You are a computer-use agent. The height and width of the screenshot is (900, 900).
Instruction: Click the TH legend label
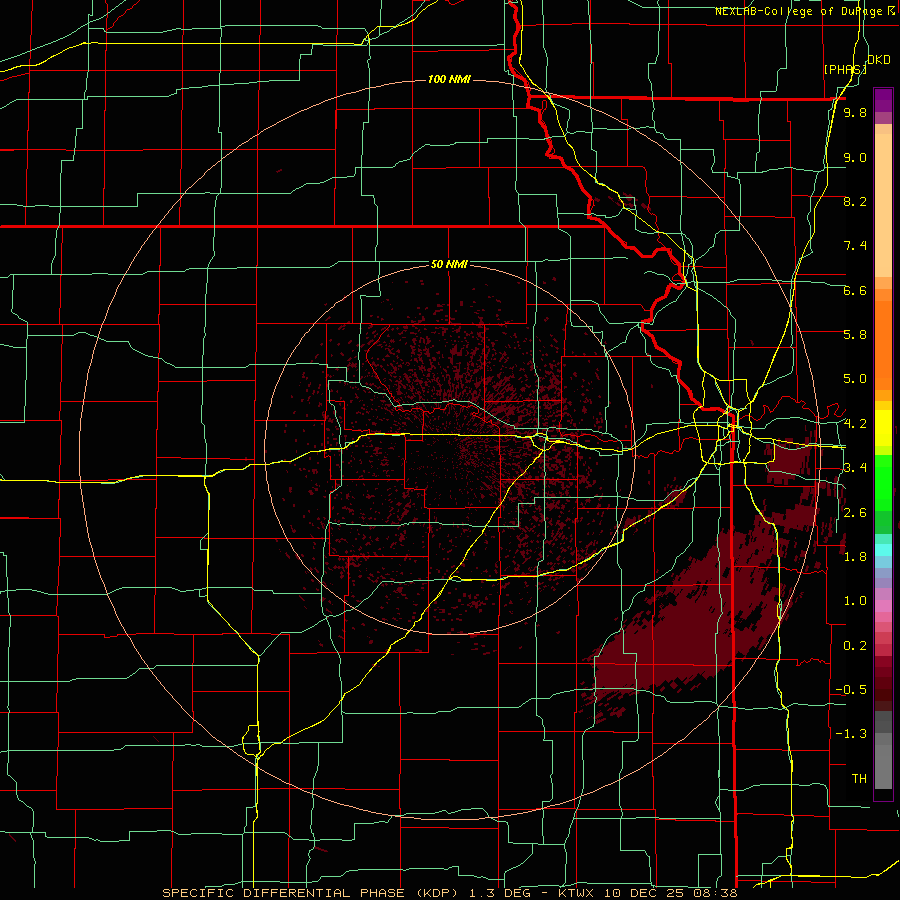pos(859,779)
